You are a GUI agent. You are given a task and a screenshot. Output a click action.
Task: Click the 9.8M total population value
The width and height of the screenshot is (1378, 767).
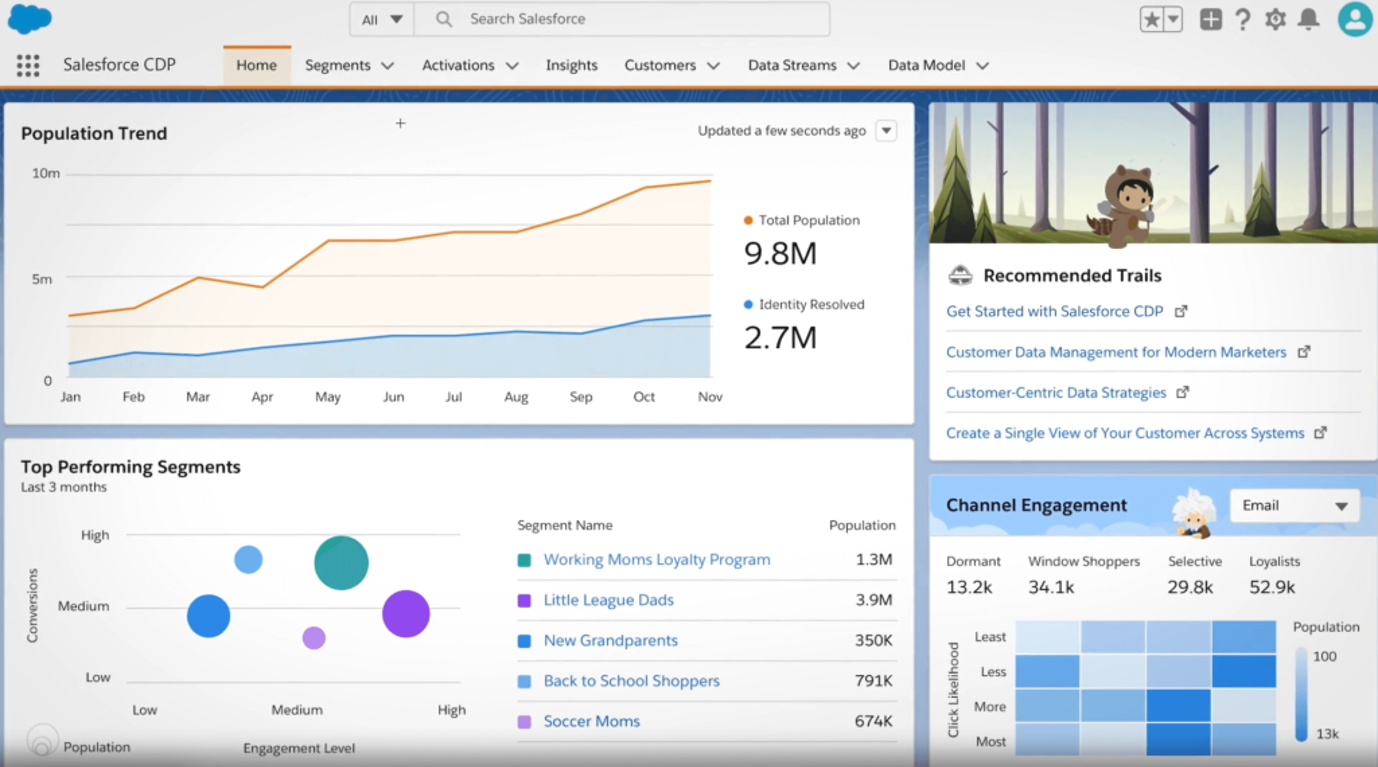[x=781, y=254]
